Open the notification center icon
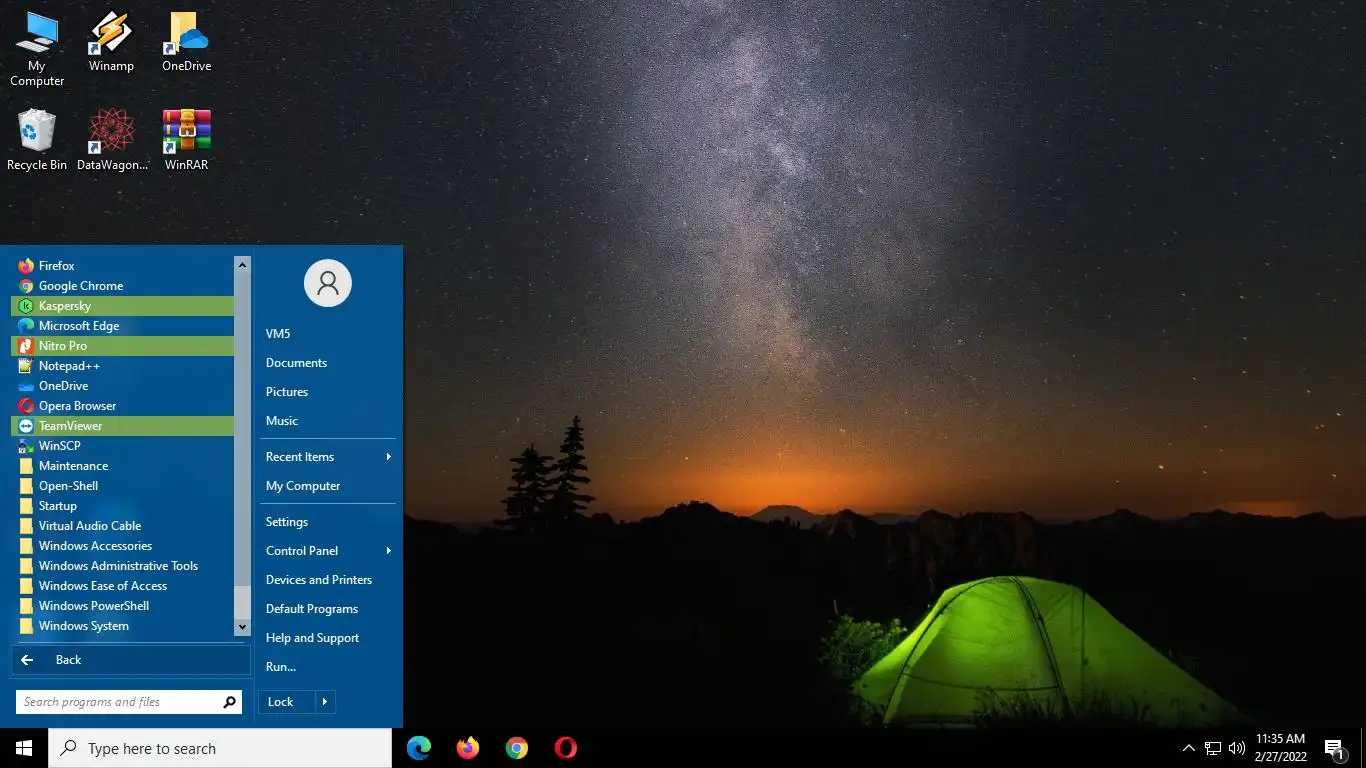The image size is (1366, 768). coord(1334,748)
